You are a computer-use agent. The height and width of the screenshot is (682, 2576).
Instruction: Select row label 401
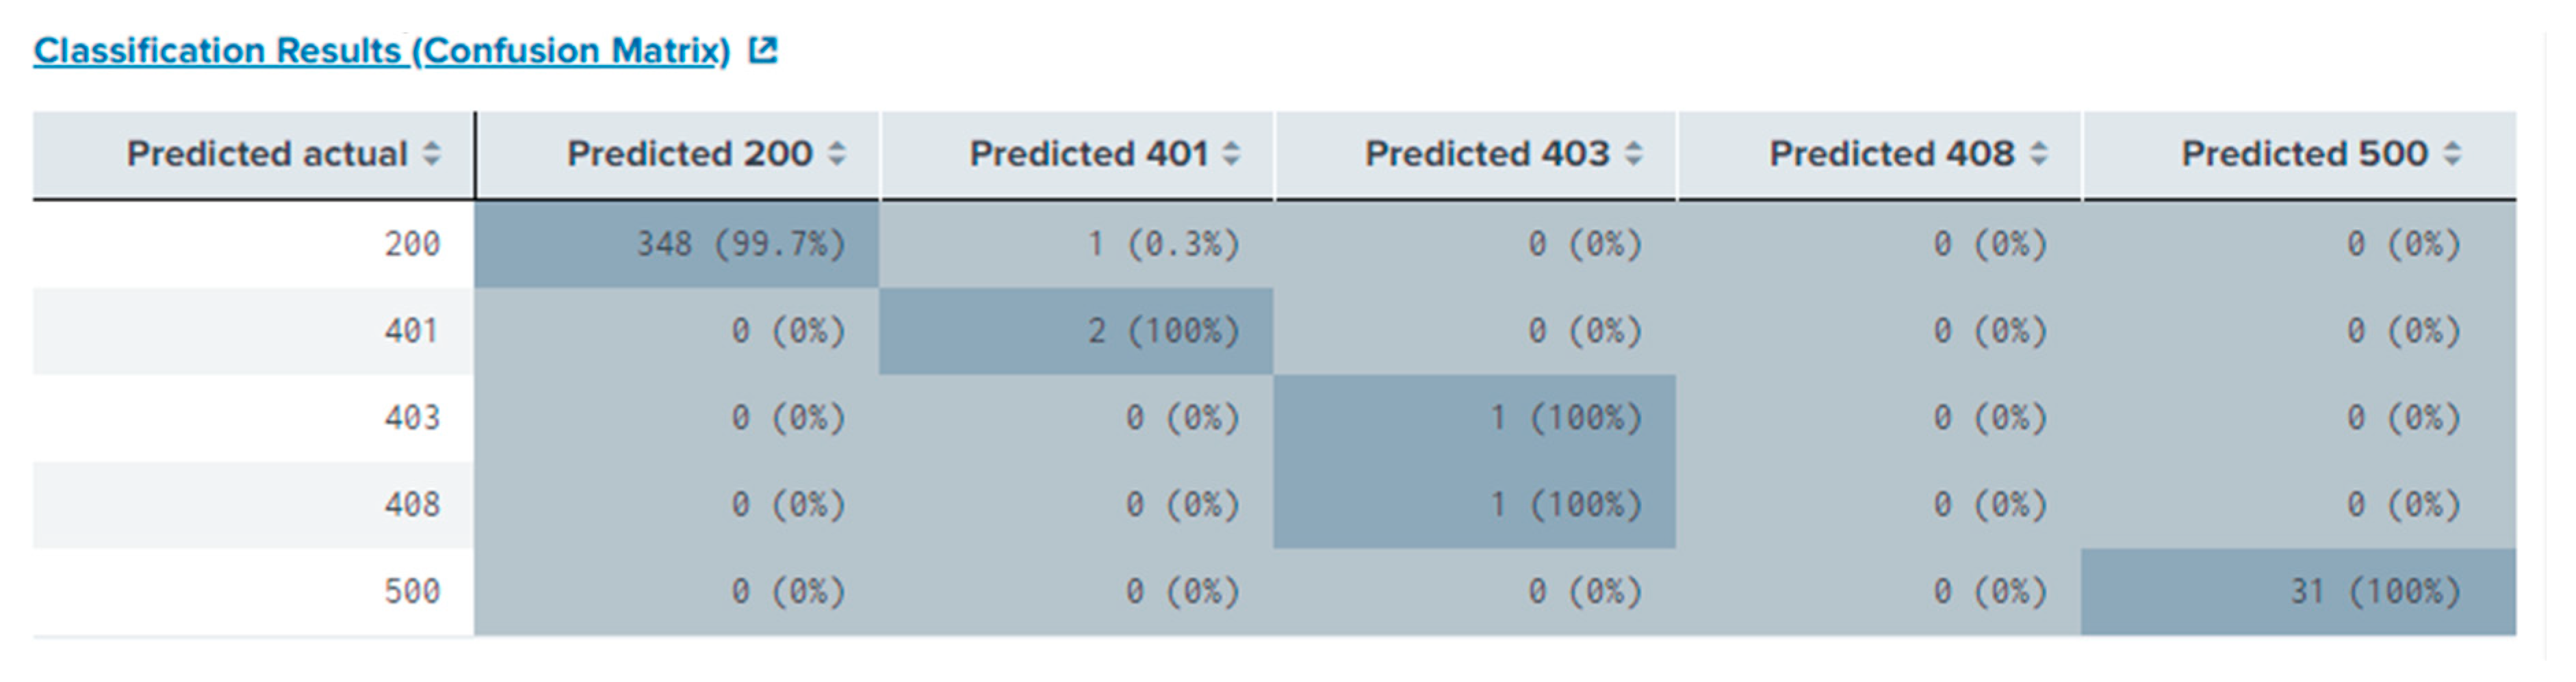(412, 331)
